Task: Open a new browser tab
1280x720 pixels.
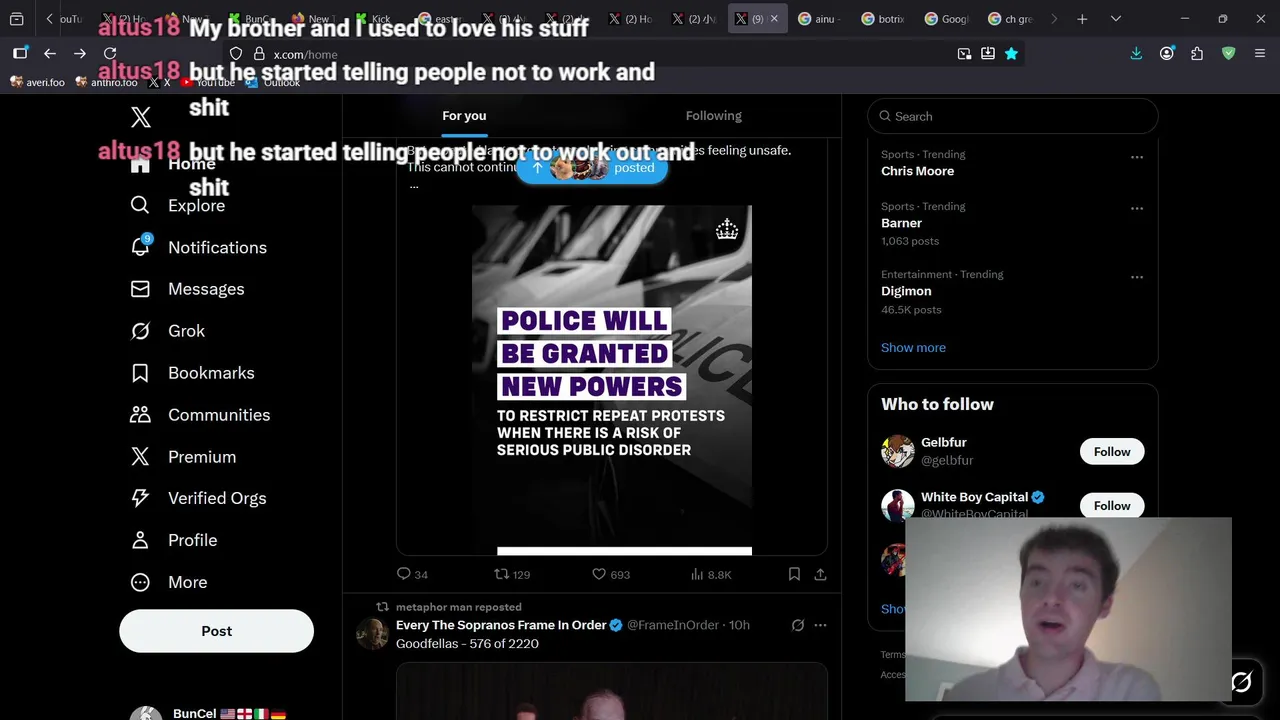Action: point(1082,19)
